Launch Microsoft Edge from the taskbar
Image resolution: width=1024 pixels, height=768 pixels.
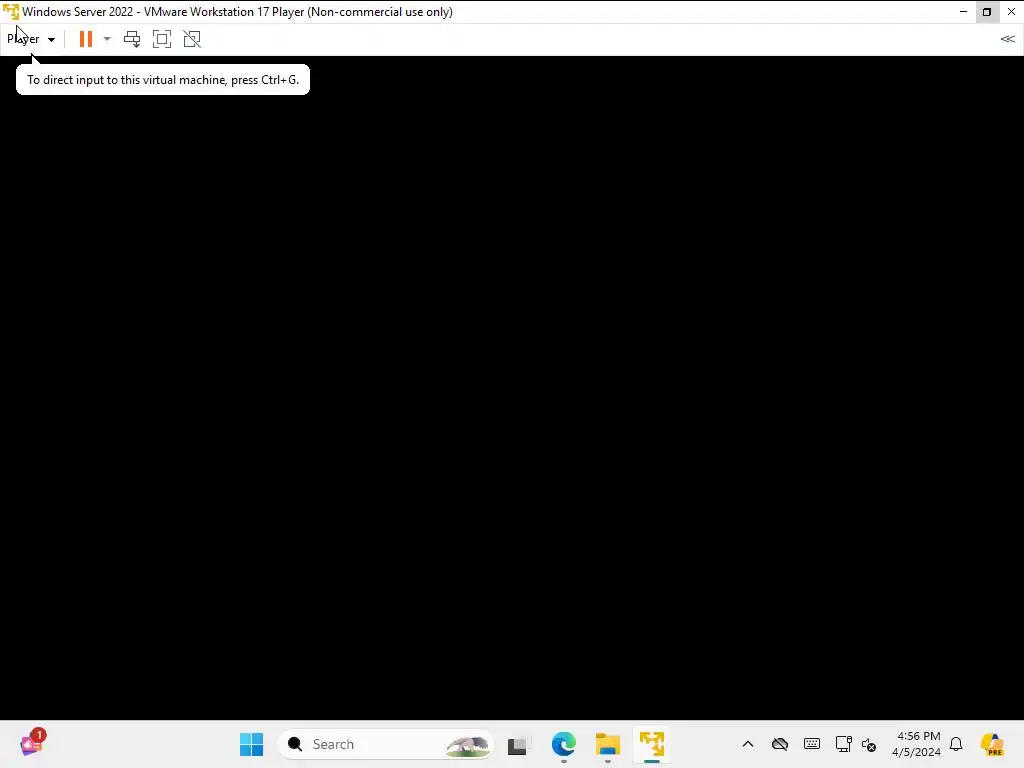564,744
